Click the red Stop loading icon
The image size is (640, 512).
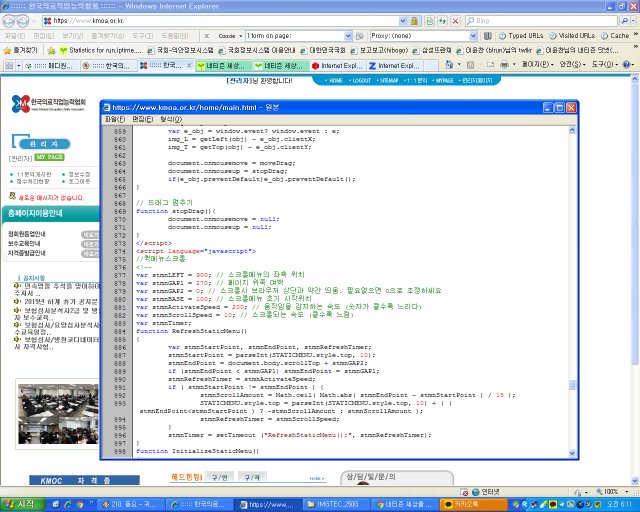coord(456,21)
